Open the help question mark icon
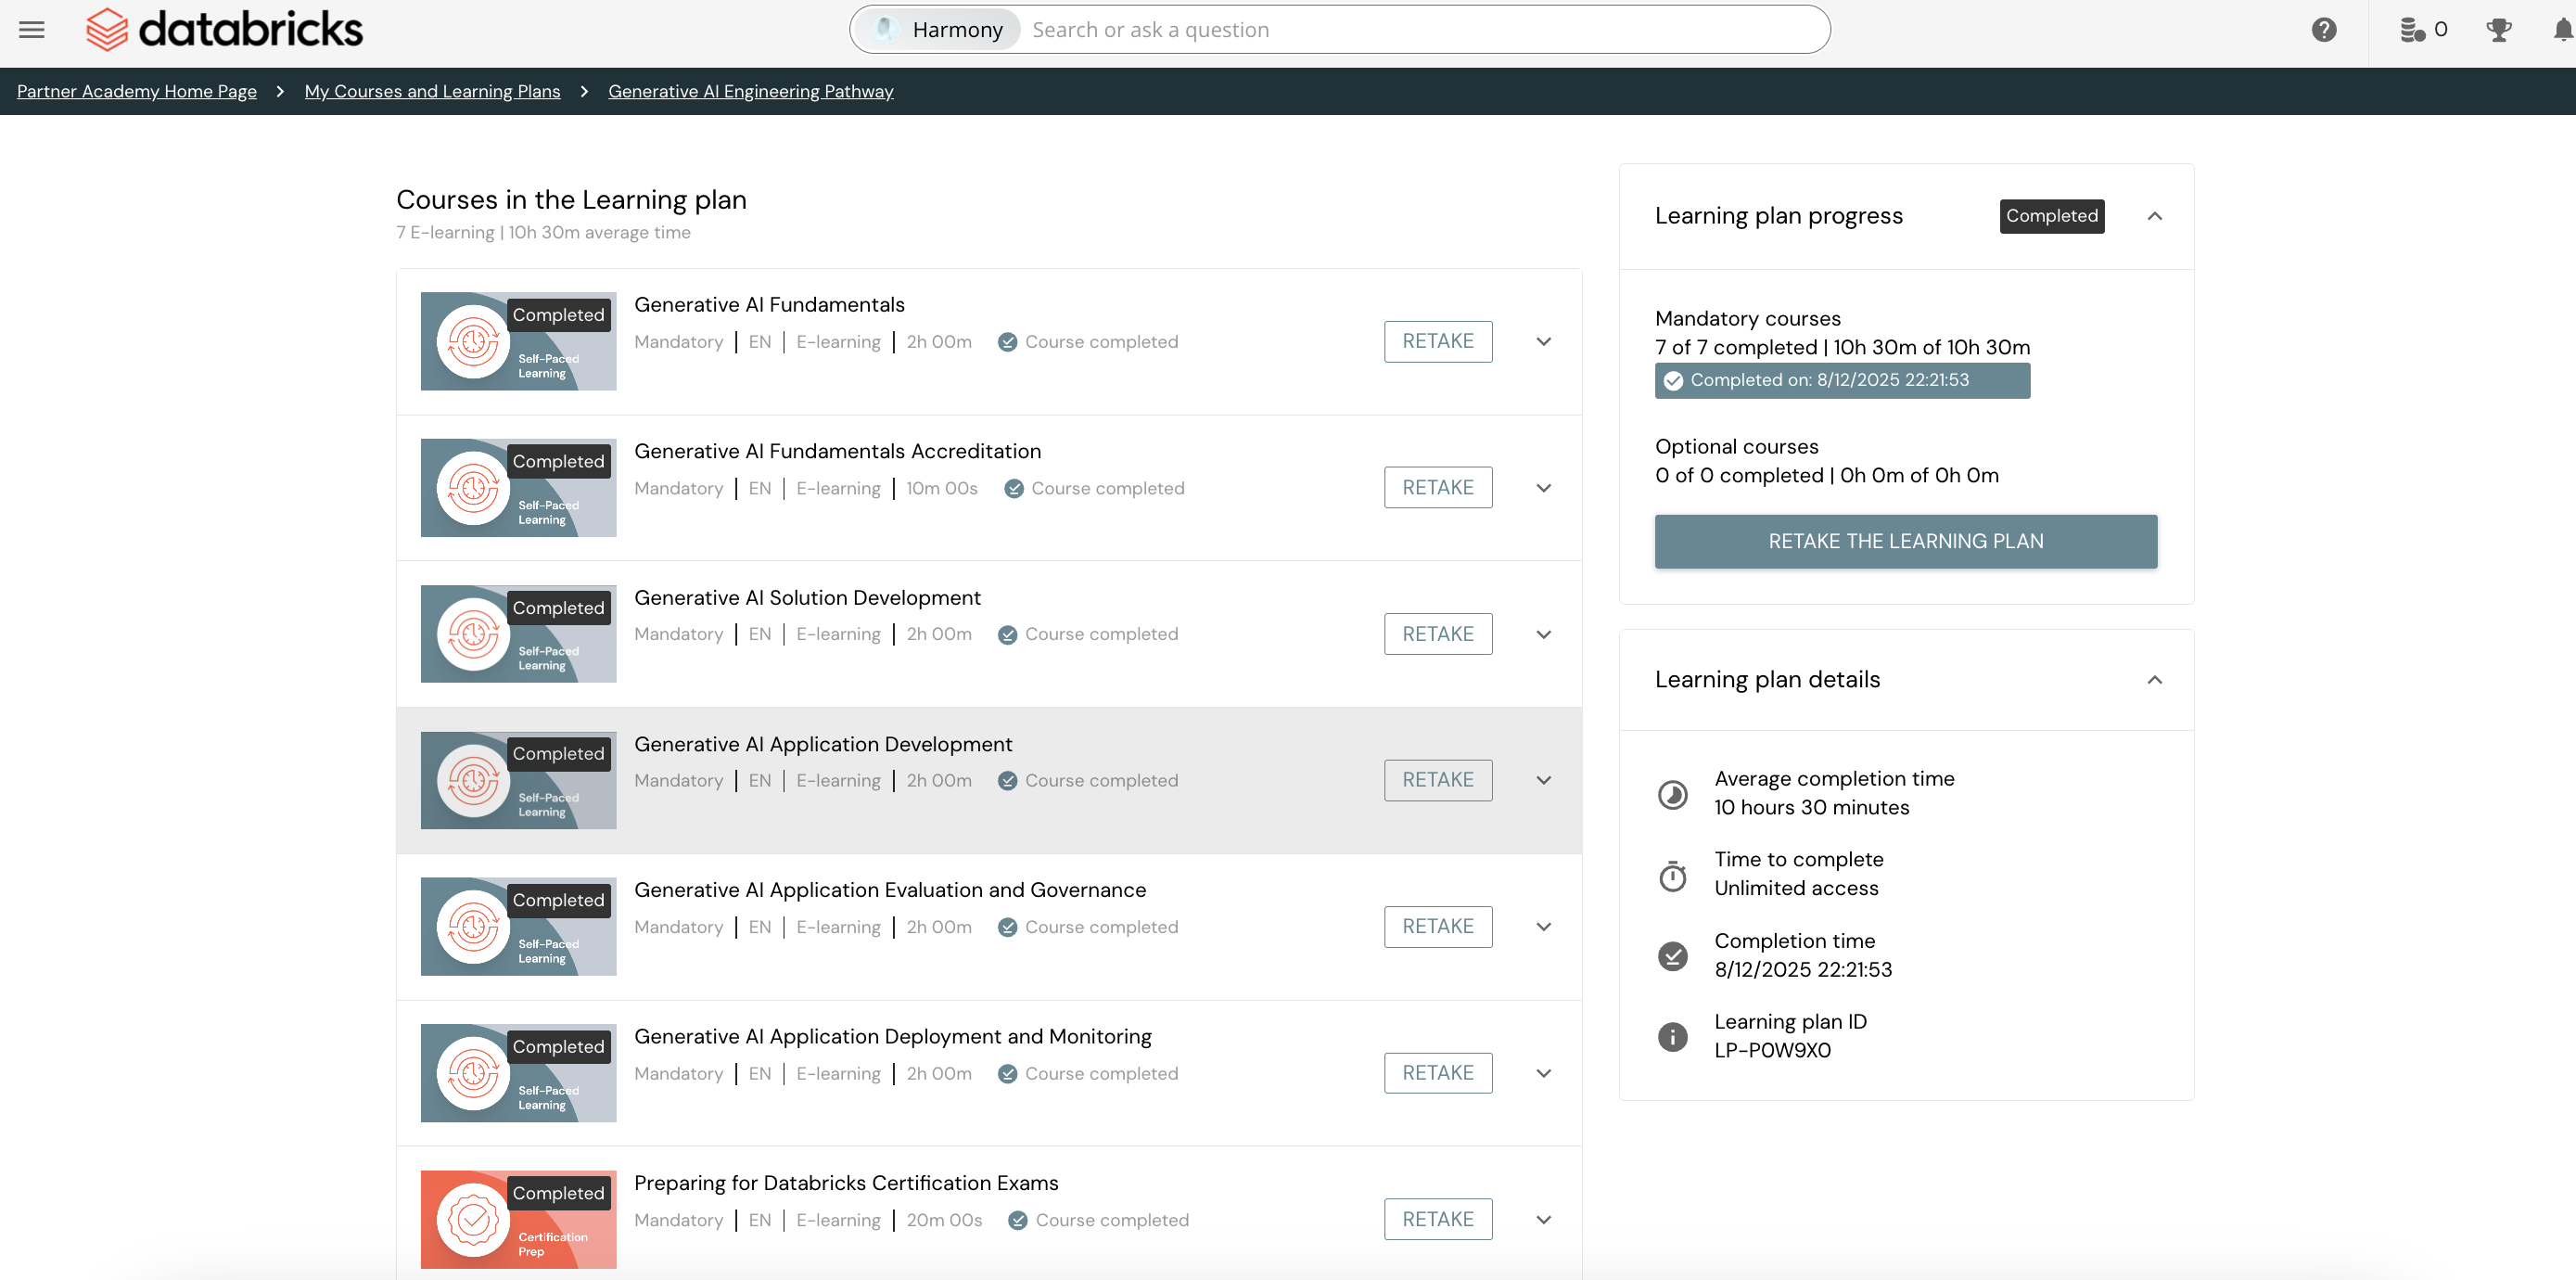The width and height of the screenshot is (2576, 1280). [x=2323, y=30]
